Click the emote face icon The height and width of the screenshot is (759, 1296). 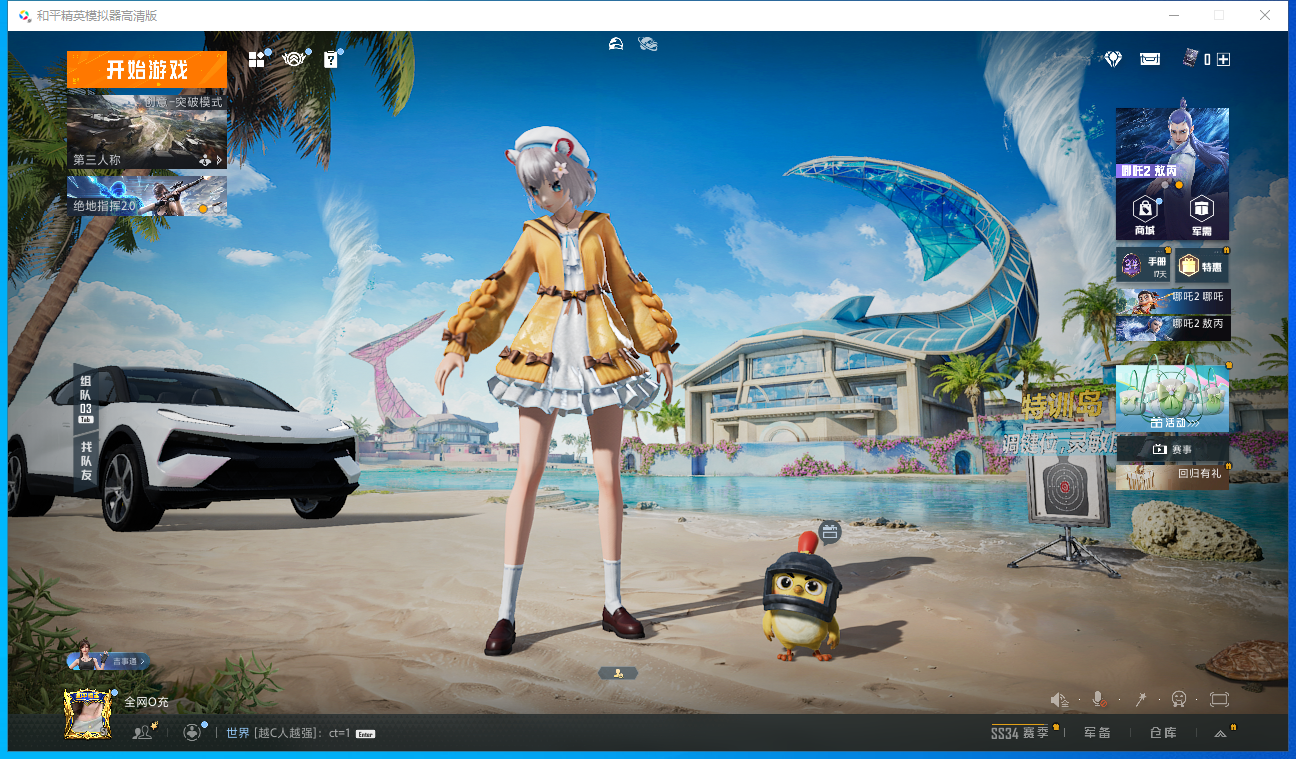1179,700
